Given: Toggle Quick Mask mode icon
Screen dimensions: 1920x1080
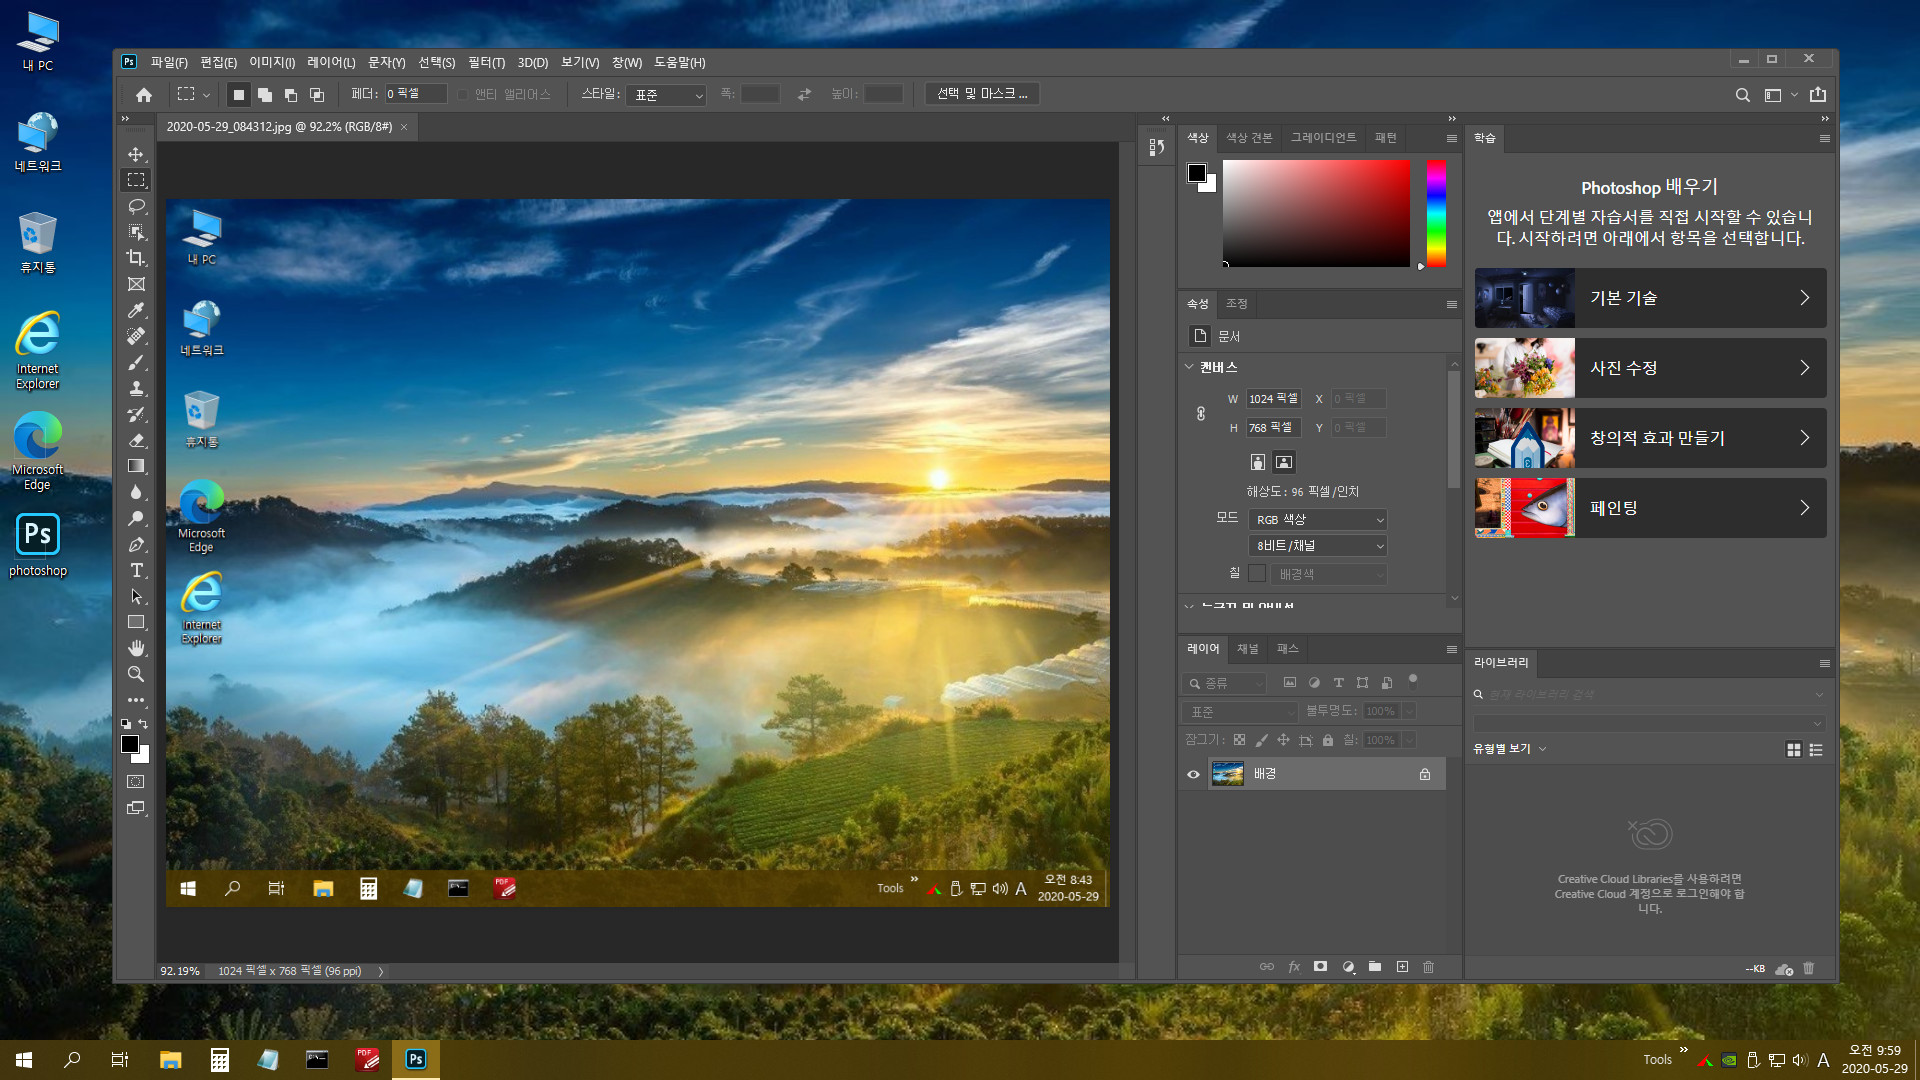Looking at the screenshot, I should [136, 782].
